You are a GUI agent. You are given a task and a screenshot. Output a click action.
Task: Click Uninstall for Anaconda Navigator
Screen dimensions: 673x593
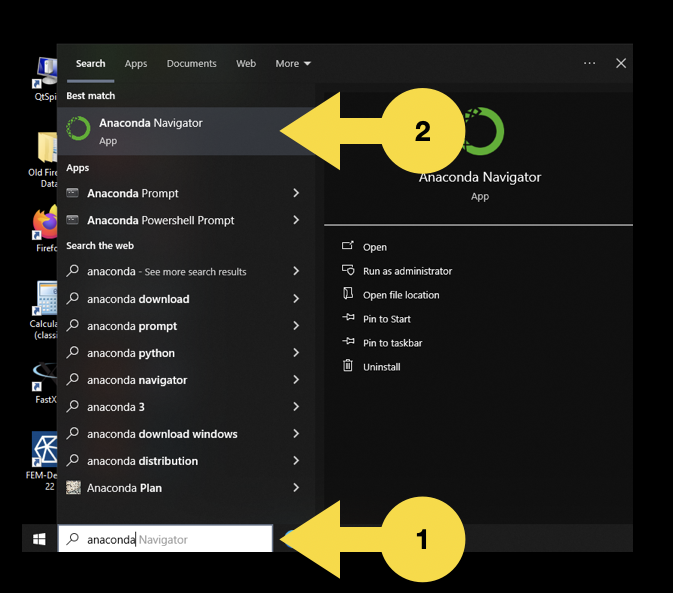click(x=382, y=367)
